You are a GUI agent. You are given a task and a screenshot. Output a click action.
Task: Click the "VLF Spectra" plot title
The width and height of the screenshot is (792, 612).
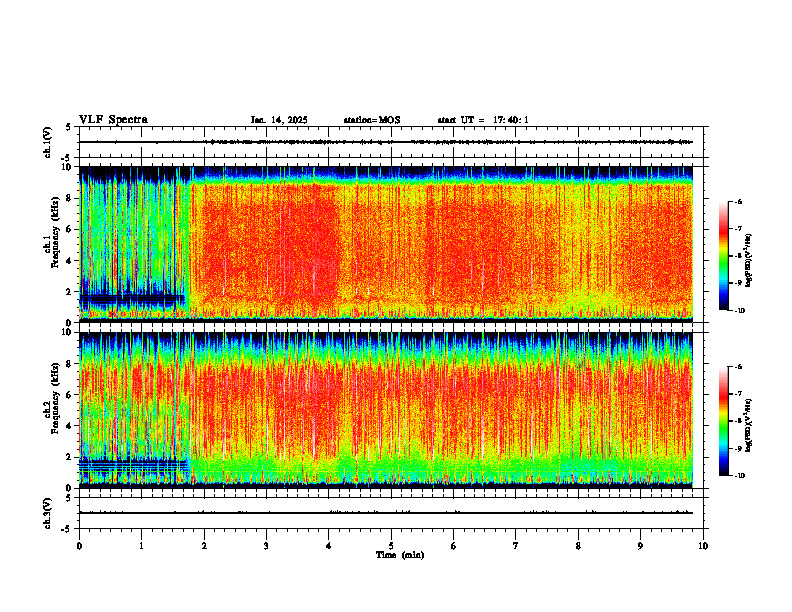(113, 120)
